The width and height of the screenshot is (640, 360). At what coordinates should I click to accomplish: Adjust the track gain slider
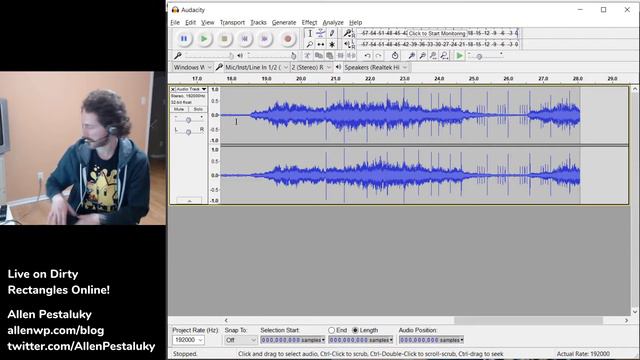pyautogui.click(x=189, y=120)
